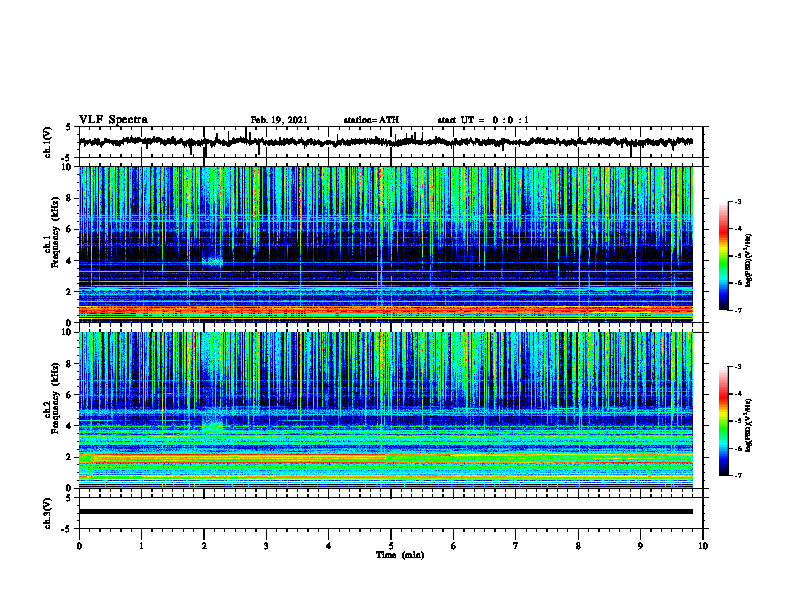
Task: Click time axis tick label "3"
Action: pyautogui.click(x=266, y=546)
